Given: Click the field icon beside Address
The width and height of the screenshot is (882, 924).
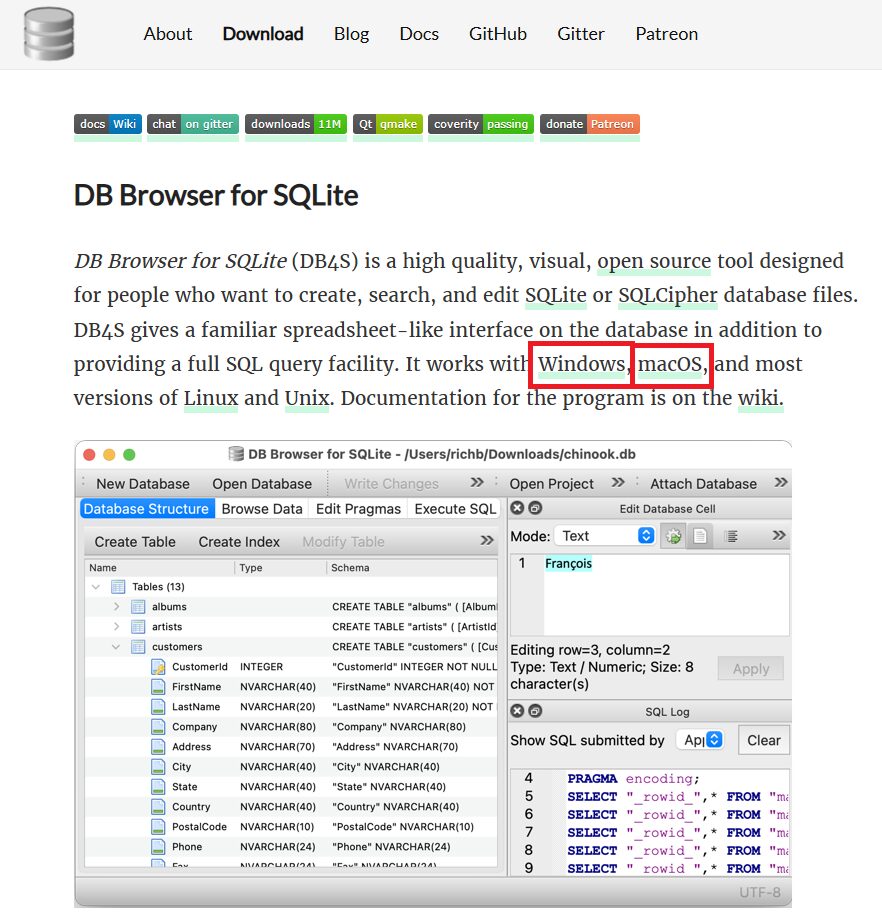Looking at the screenshot, I should coord(158,747).
